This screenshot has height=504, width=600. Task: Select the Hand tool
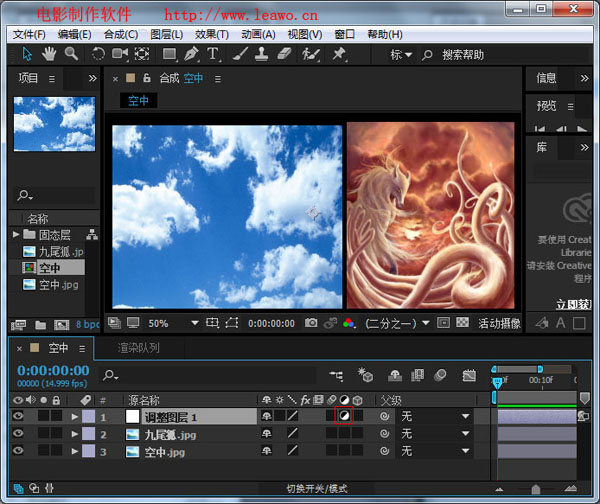pos(49,54)
